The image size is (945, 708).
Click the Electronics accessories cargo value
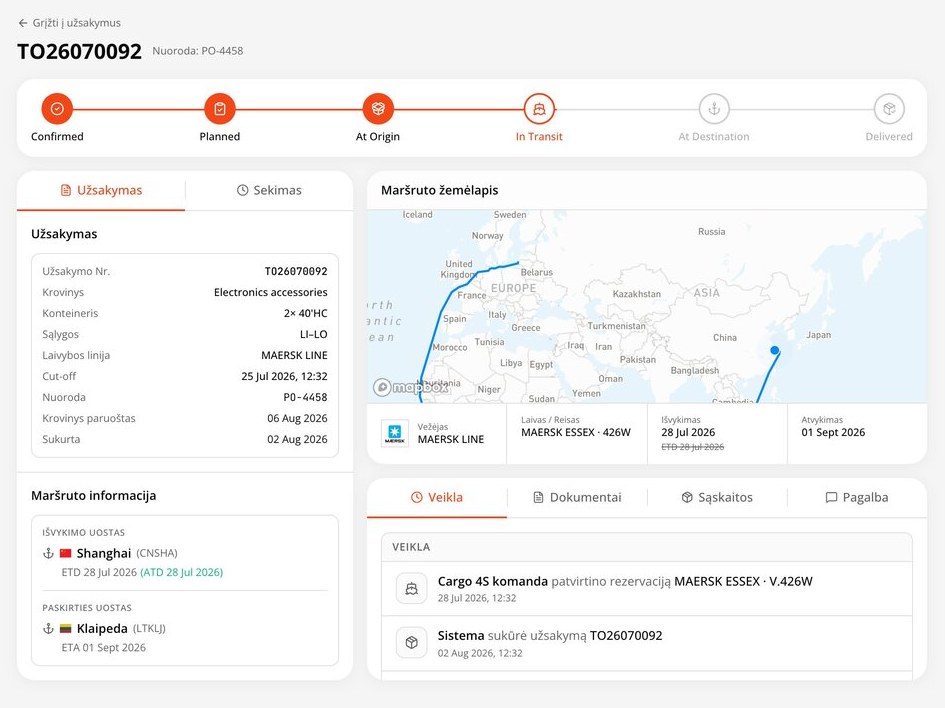point(271,292)
